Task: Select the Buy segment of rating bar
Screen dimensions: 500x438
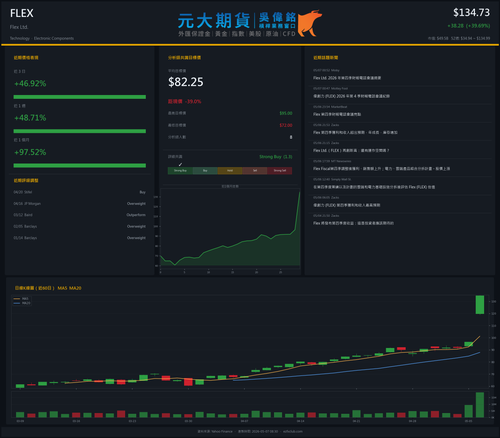Action: pyautogui.click(x=205, y=171)
